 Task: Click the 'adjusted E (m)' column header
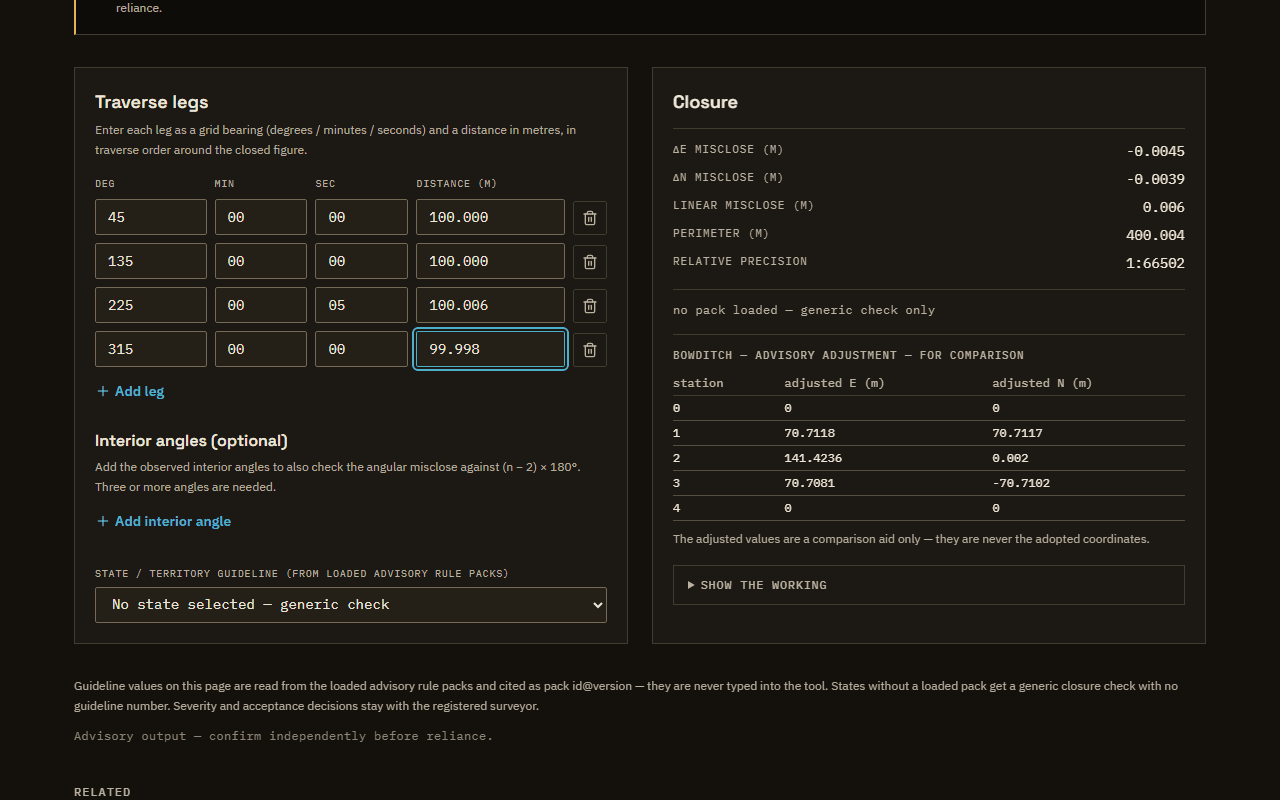[x=834, y=383]
